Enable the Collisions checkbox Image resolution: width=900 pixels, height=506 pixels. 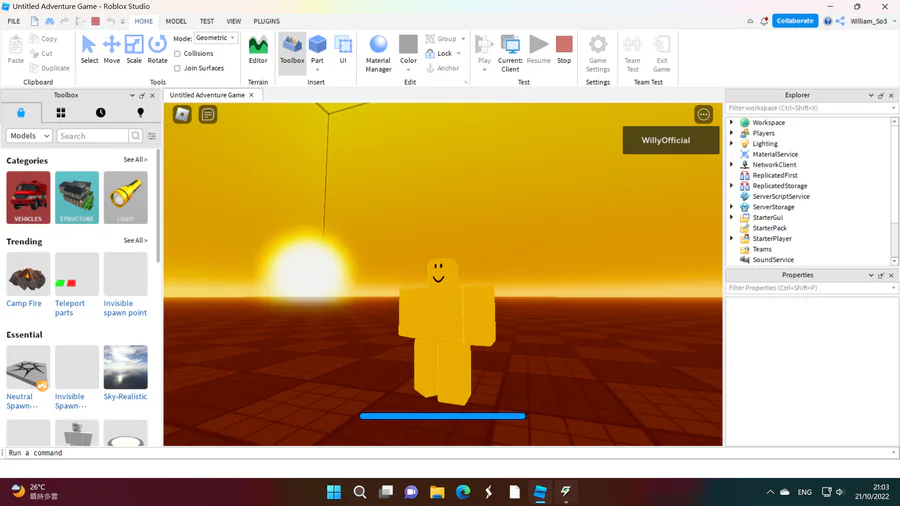(177, 53)
